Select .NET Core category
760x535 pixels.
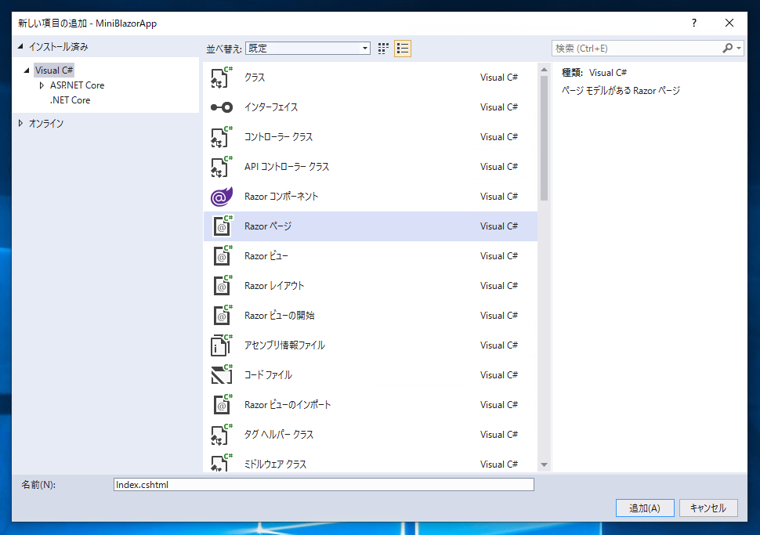click(70, 100)
